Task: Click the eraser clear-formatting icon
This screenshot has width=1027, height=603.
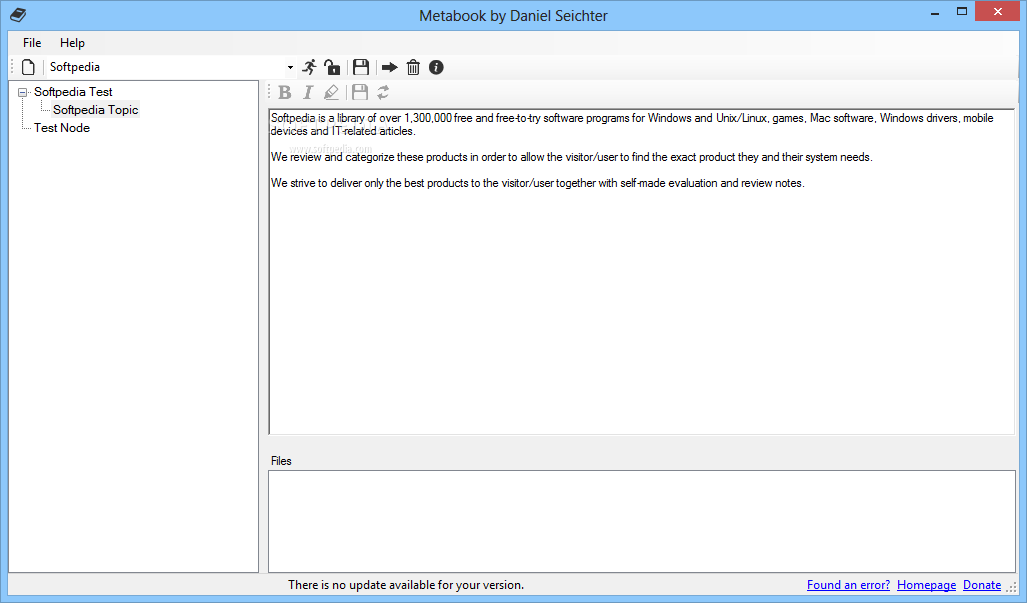Action: pos(331,92)
